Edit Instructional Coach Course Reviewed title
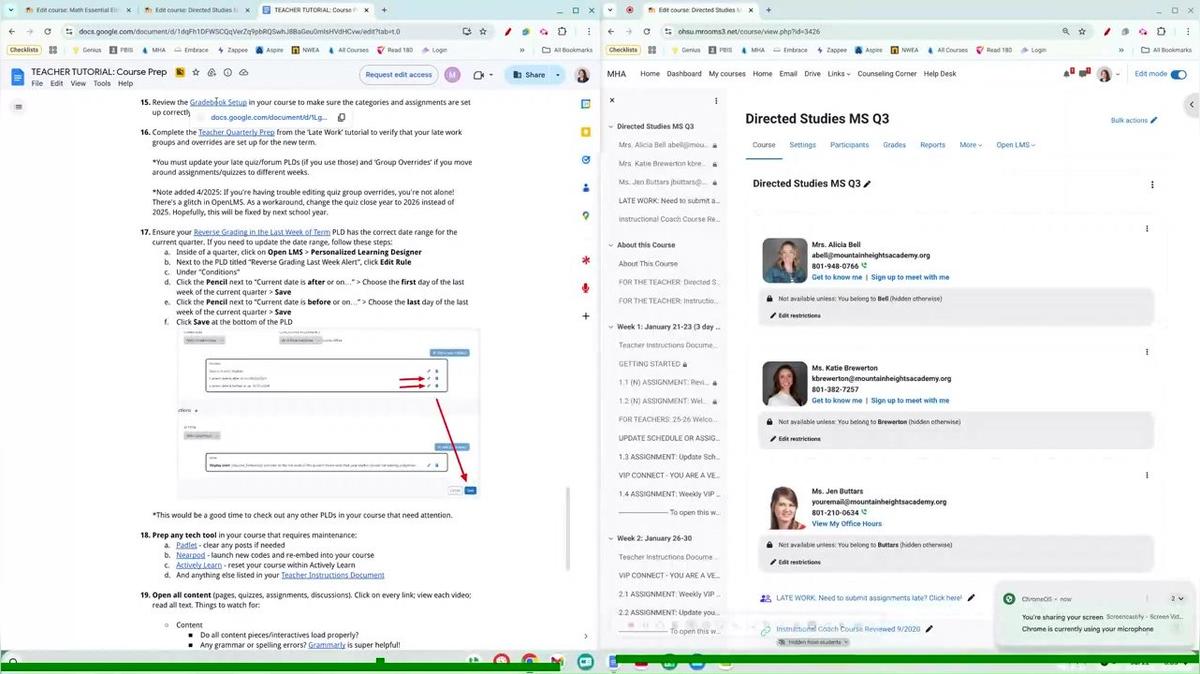The image size is (1200, 674). pos(929,629)
